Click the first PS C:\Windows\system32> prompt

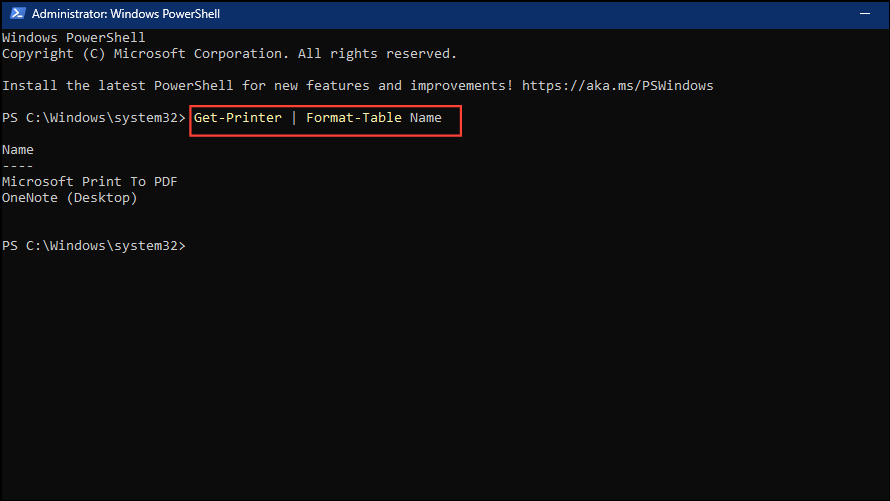click(x=94, y=118)
